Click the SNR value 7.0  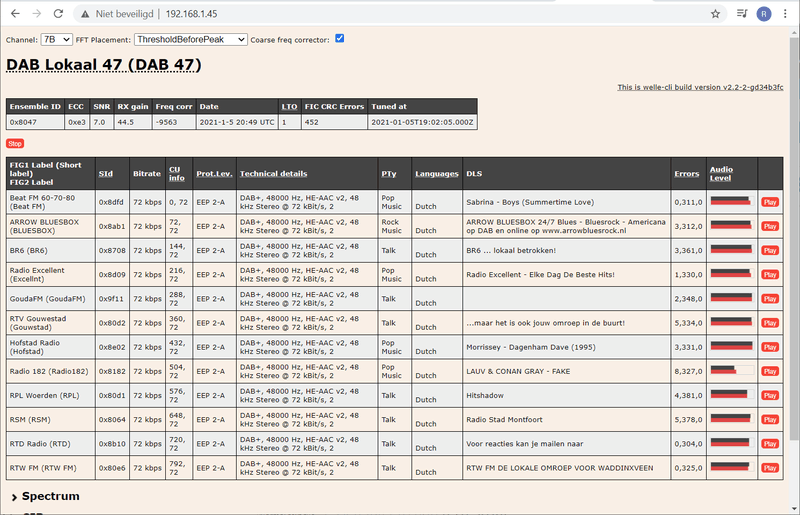(x=99, y=122)
